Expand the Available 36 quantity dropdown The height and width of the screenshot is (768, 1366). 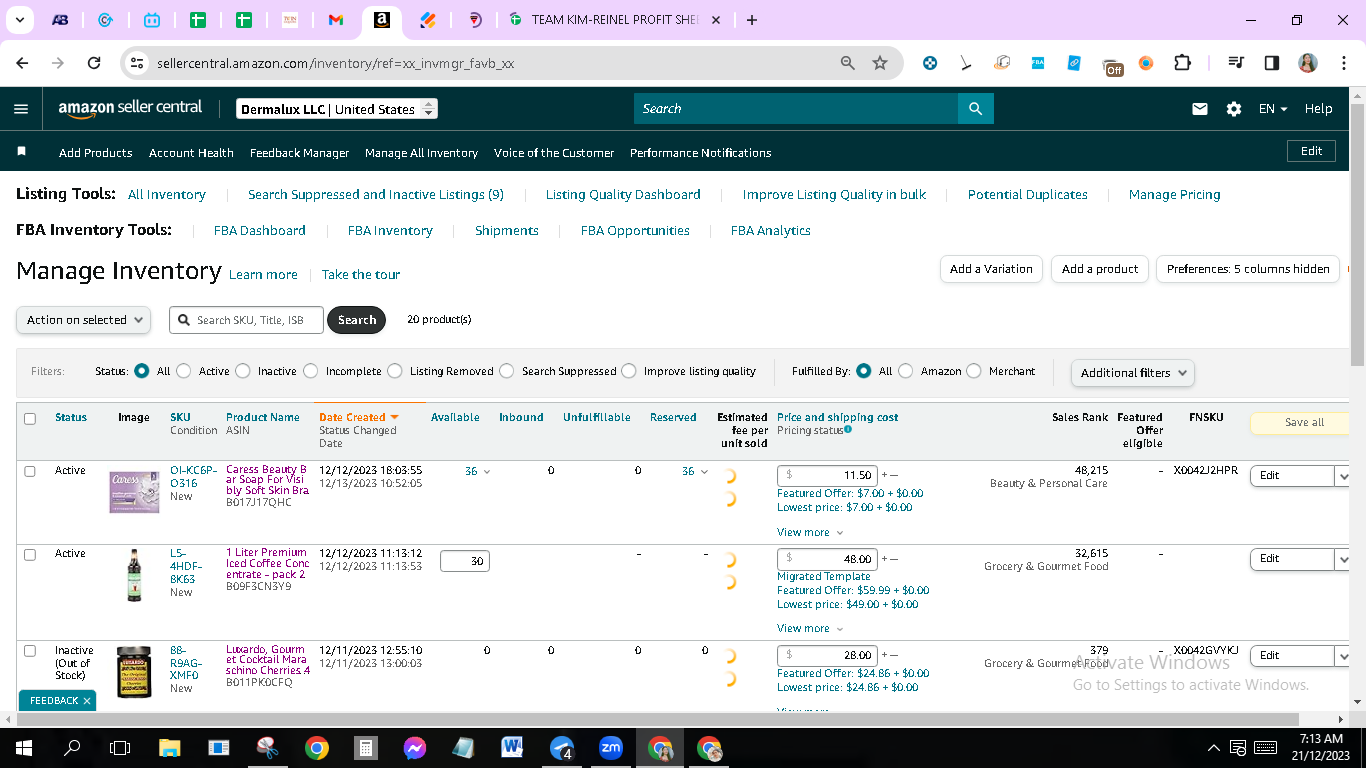477,471
